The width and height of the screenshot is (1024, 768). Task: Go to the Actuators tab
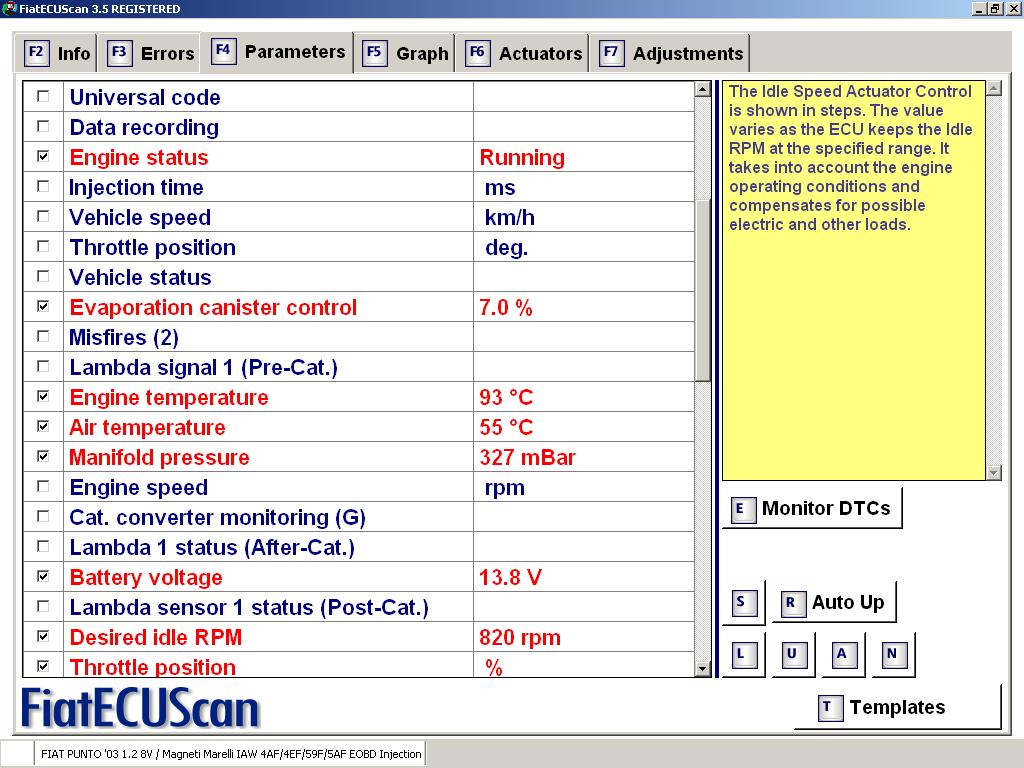(x=522, y=53)
